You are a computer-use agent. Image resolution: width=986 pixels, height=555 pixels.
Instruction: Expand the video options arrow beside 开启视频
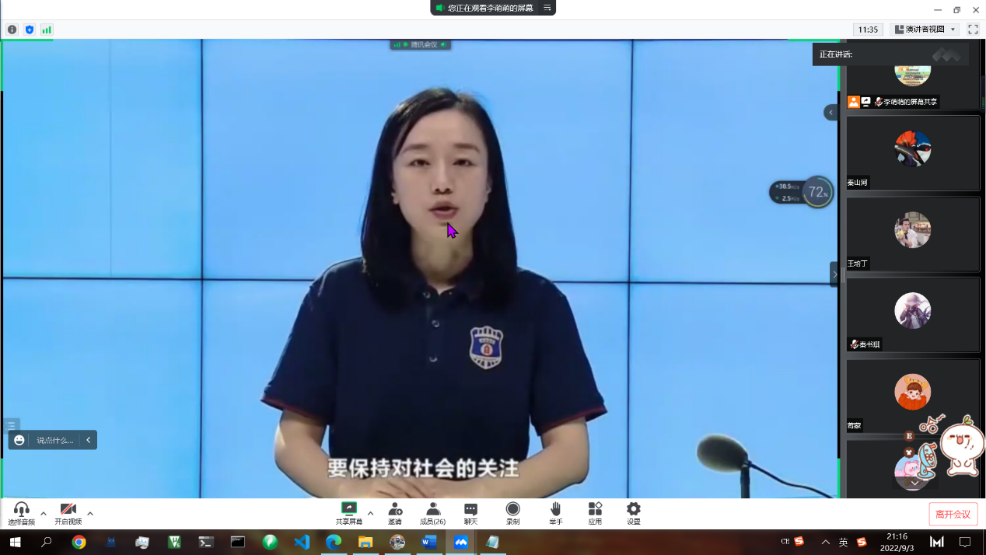point(90,513)
